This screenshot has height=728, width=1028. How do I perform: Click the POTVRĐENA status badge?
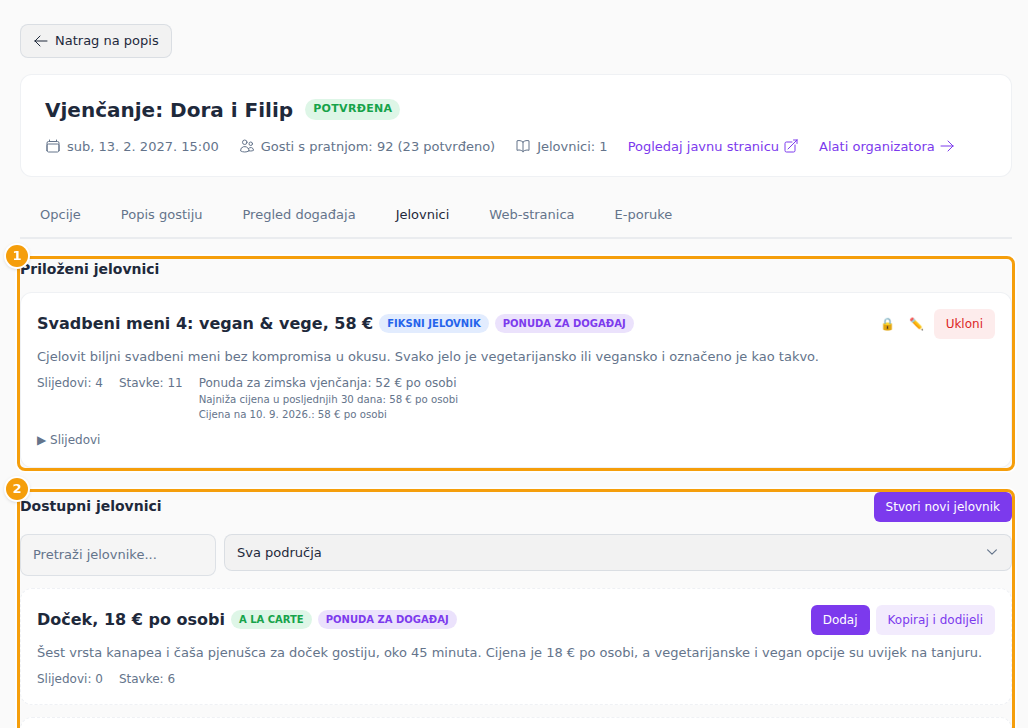pyautogui.click(x=352, y=109)
